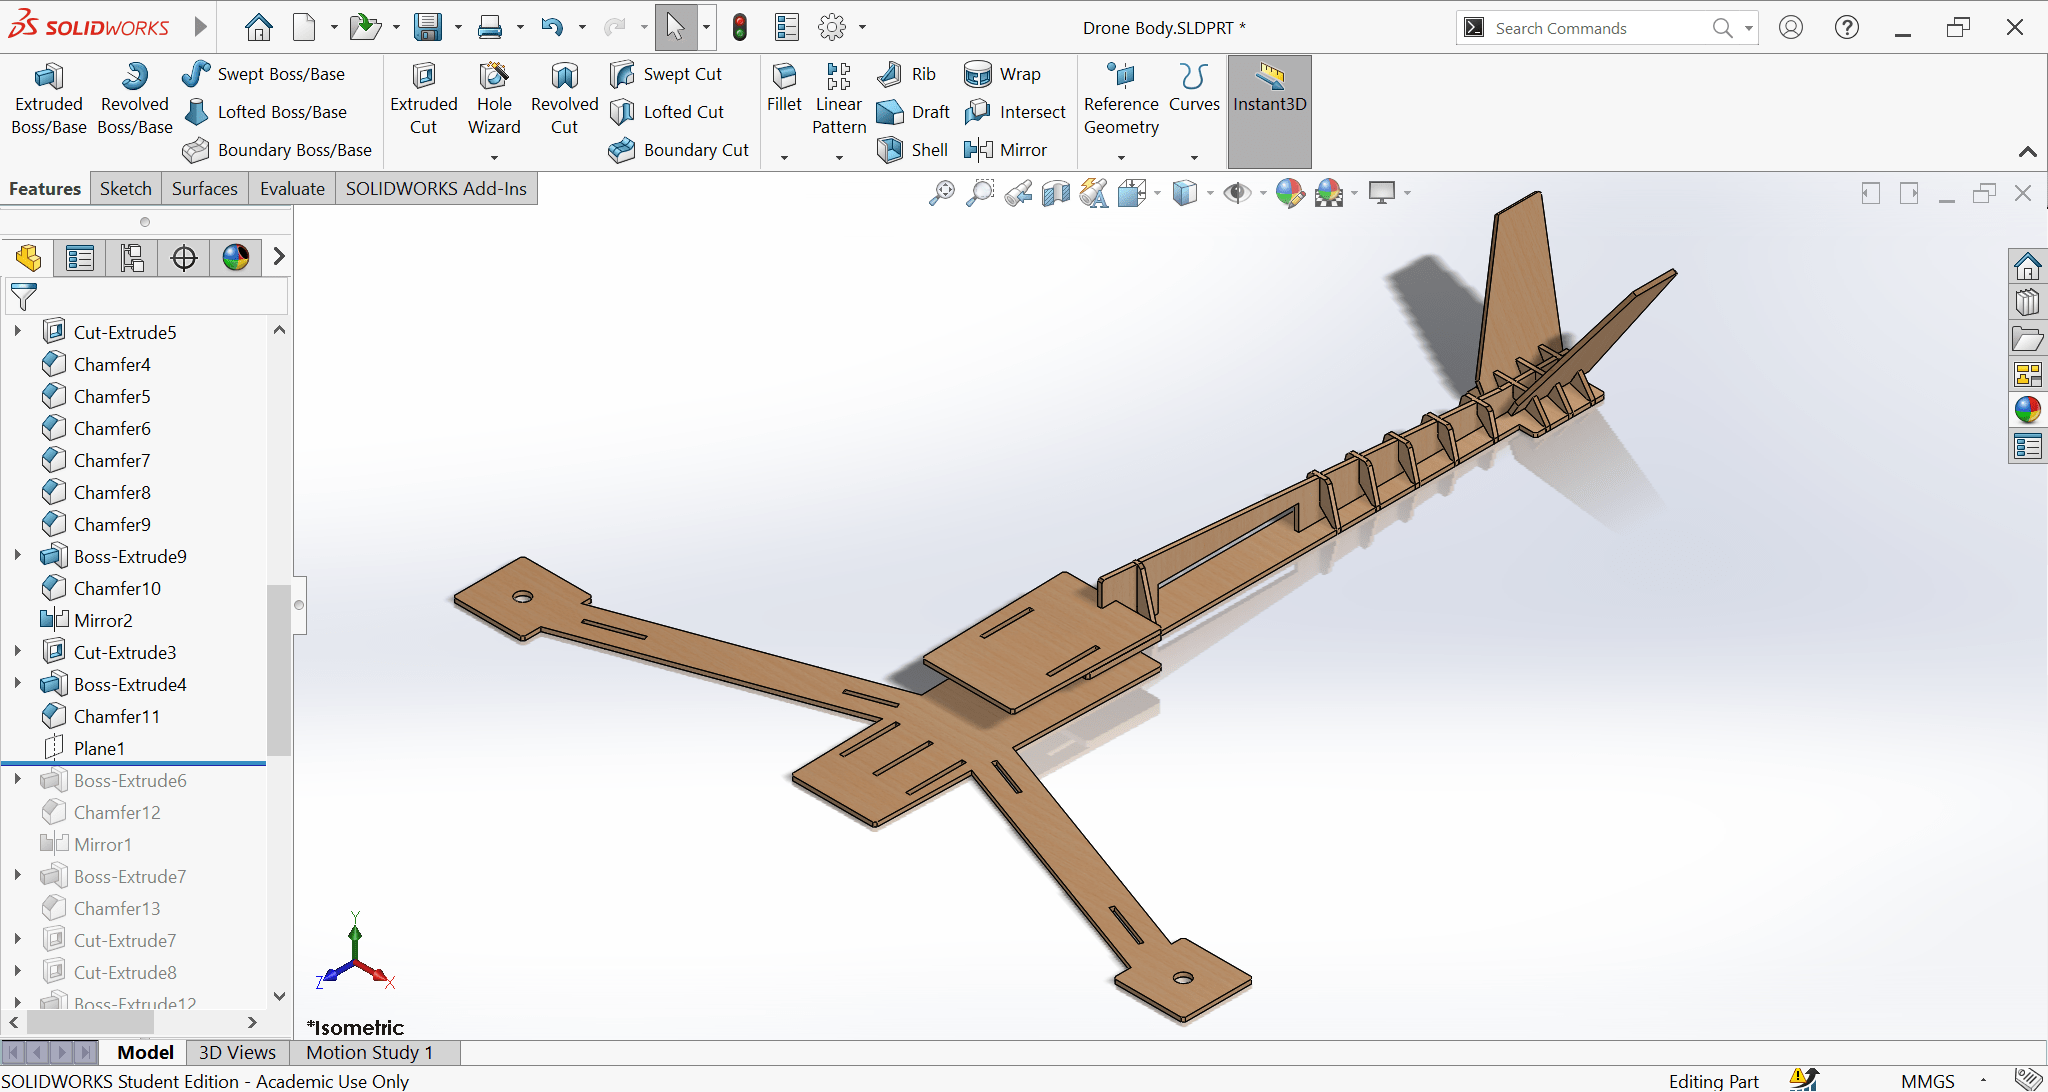This screenshot has height=1092, width=2048.
Task: Open the DisplayManager tab
Action: tap(235, 258)
